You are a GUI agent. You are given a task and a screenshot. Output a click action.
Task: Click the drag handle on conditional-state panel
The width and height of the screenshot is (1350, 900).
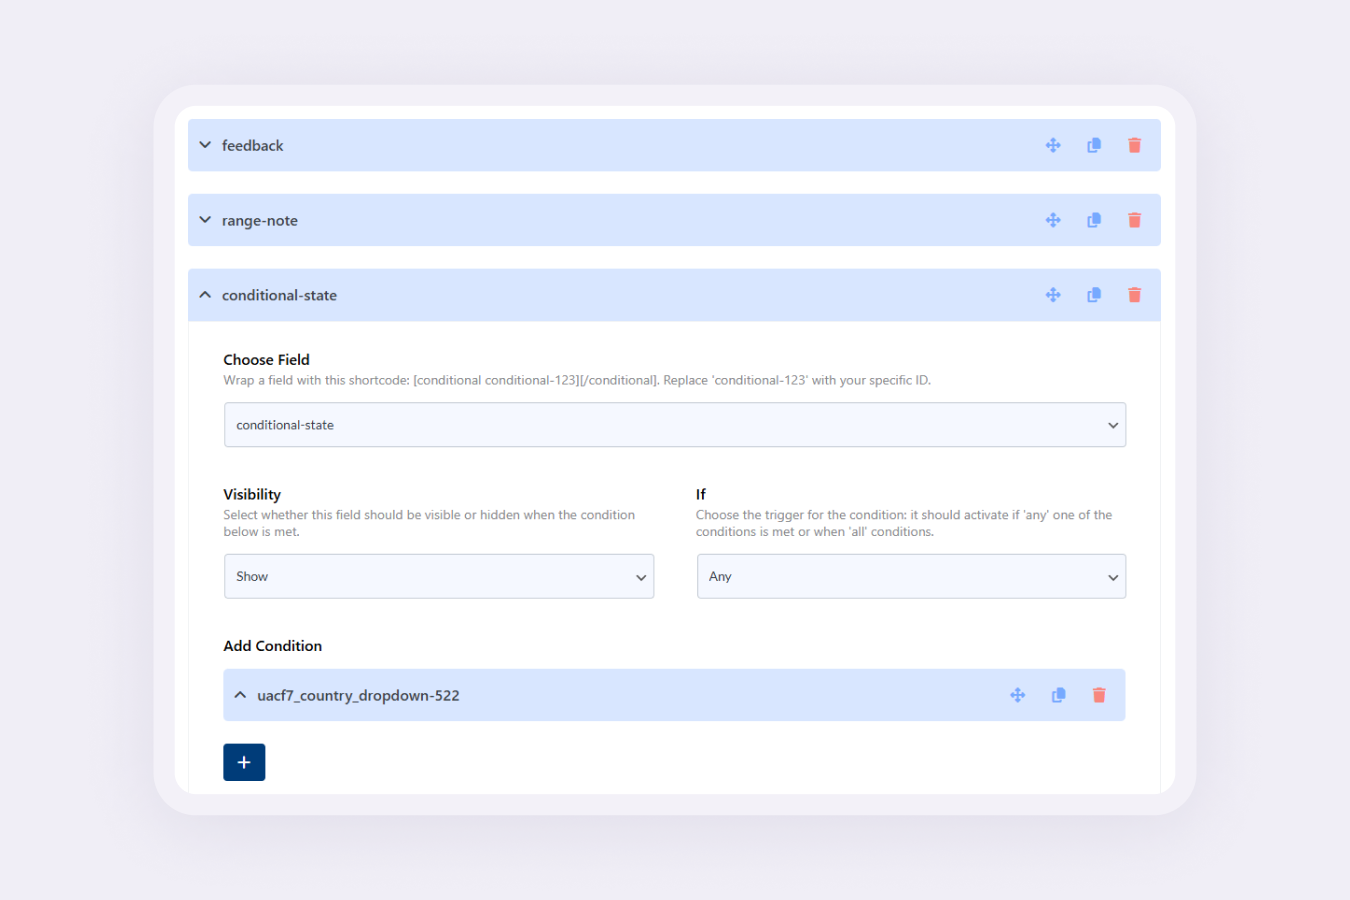(x=1053, y=295)
